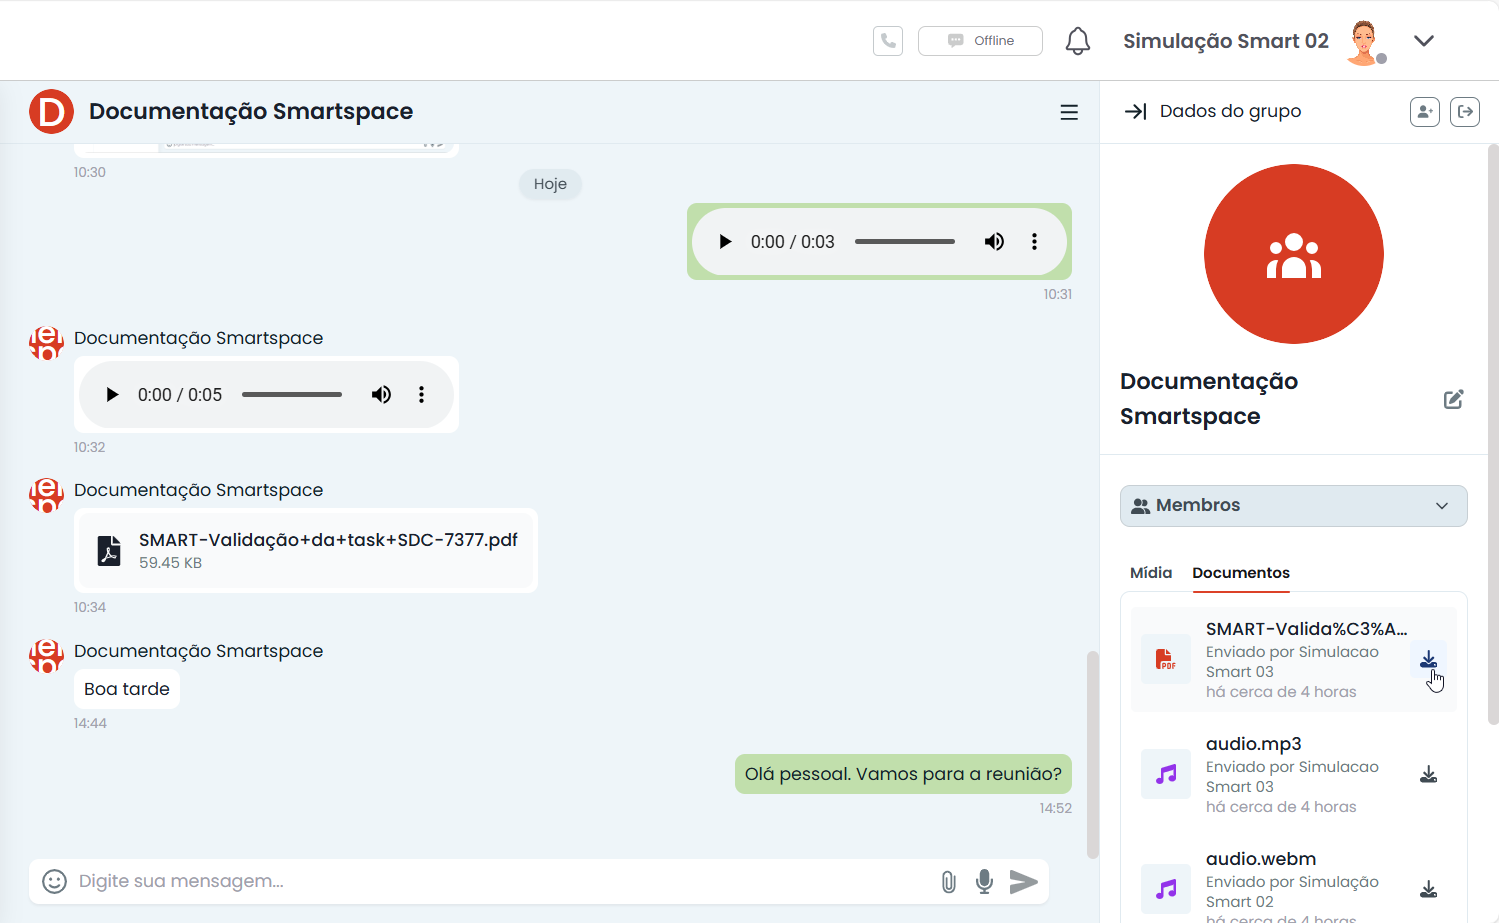Screen dimensions: 1499x923
Task: Click the add member icon
Action: [x=1424, y=111]
